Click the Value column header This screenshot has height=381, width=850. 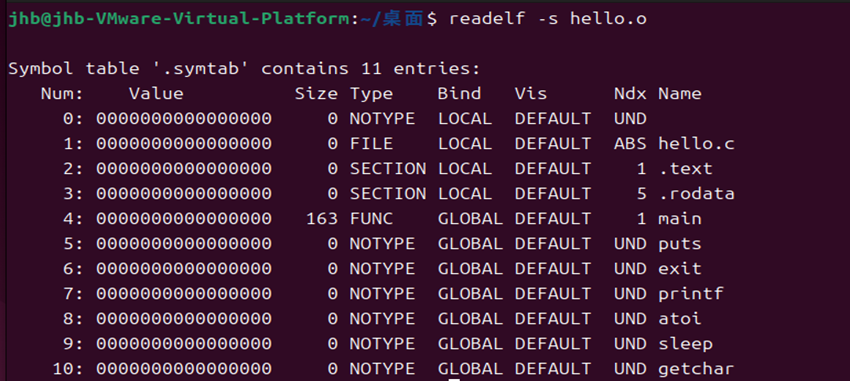click(156, 94)
